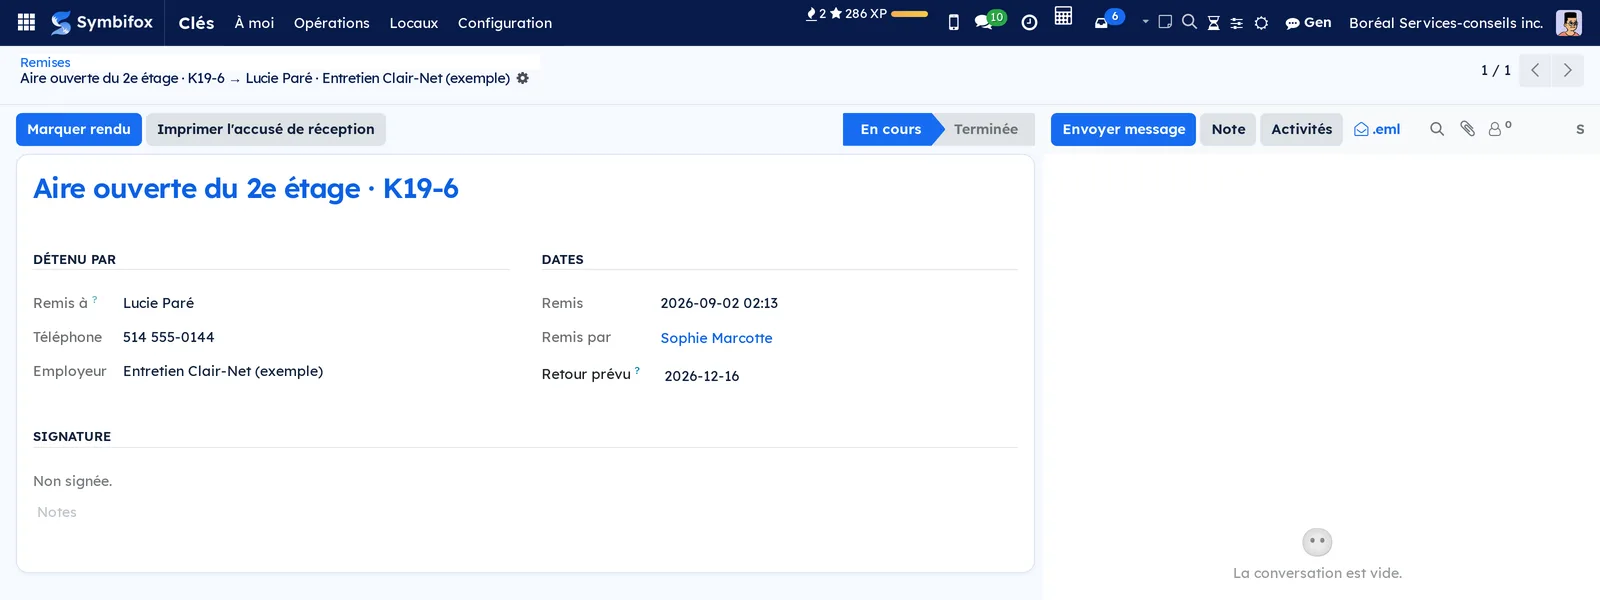The height and width of the screenshot is (600, 1600).
Task: Open the Locaux menu
Action: [x=414, y=23]
